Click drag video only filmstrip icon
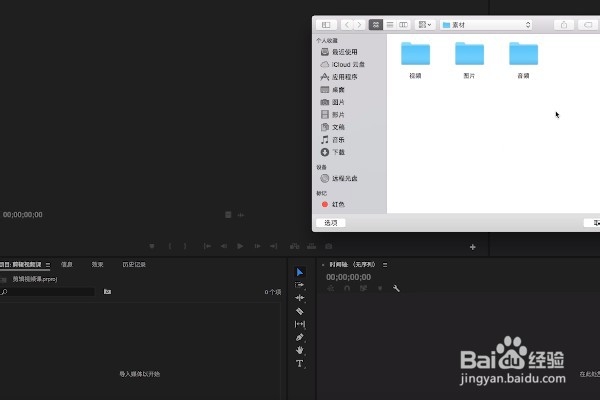 [x=228, y=215]
